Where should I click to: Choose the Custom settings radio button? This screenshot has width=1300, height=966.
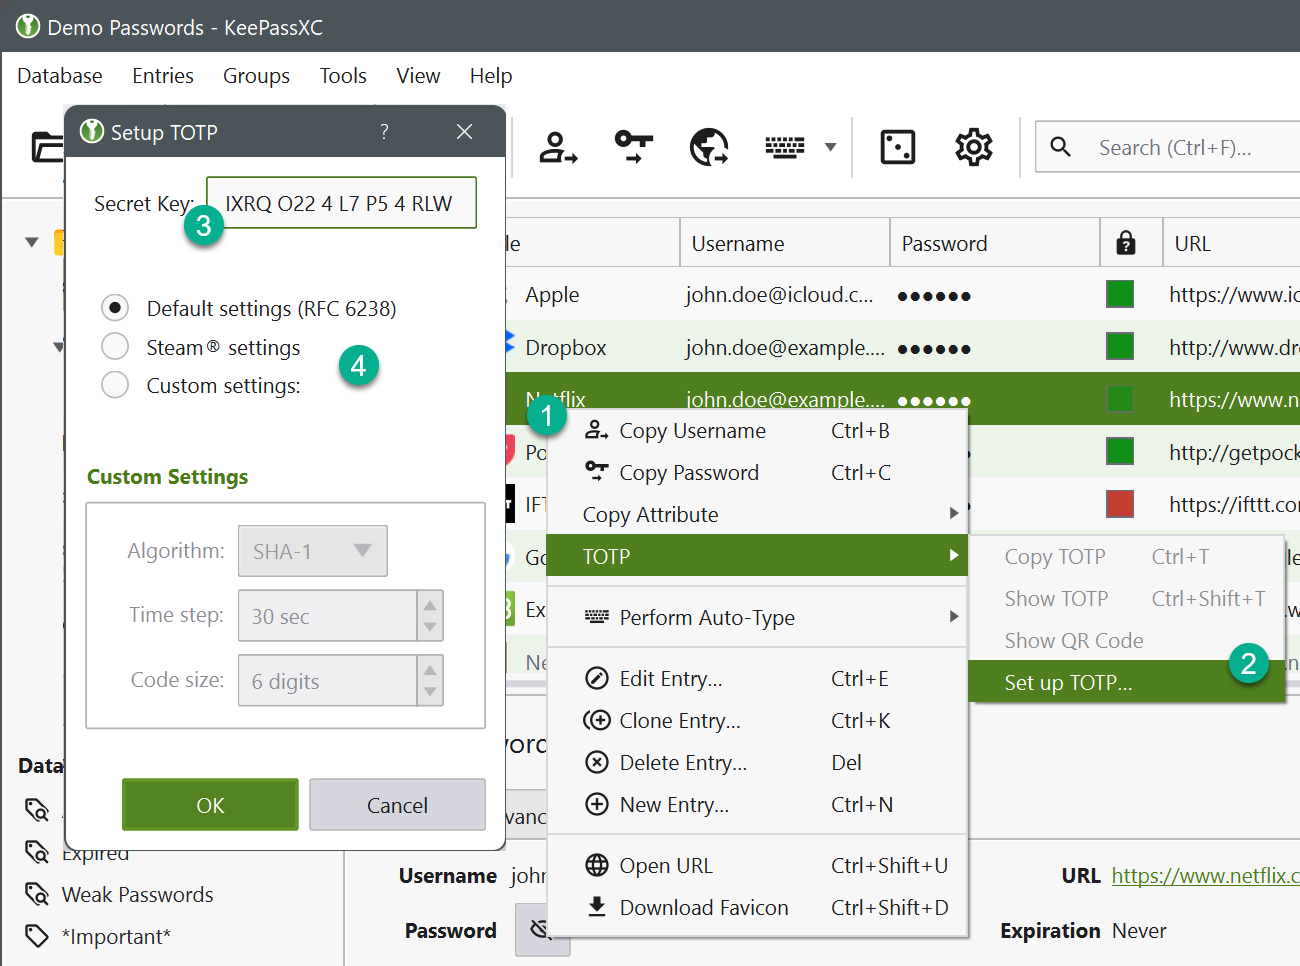[115, 385]
